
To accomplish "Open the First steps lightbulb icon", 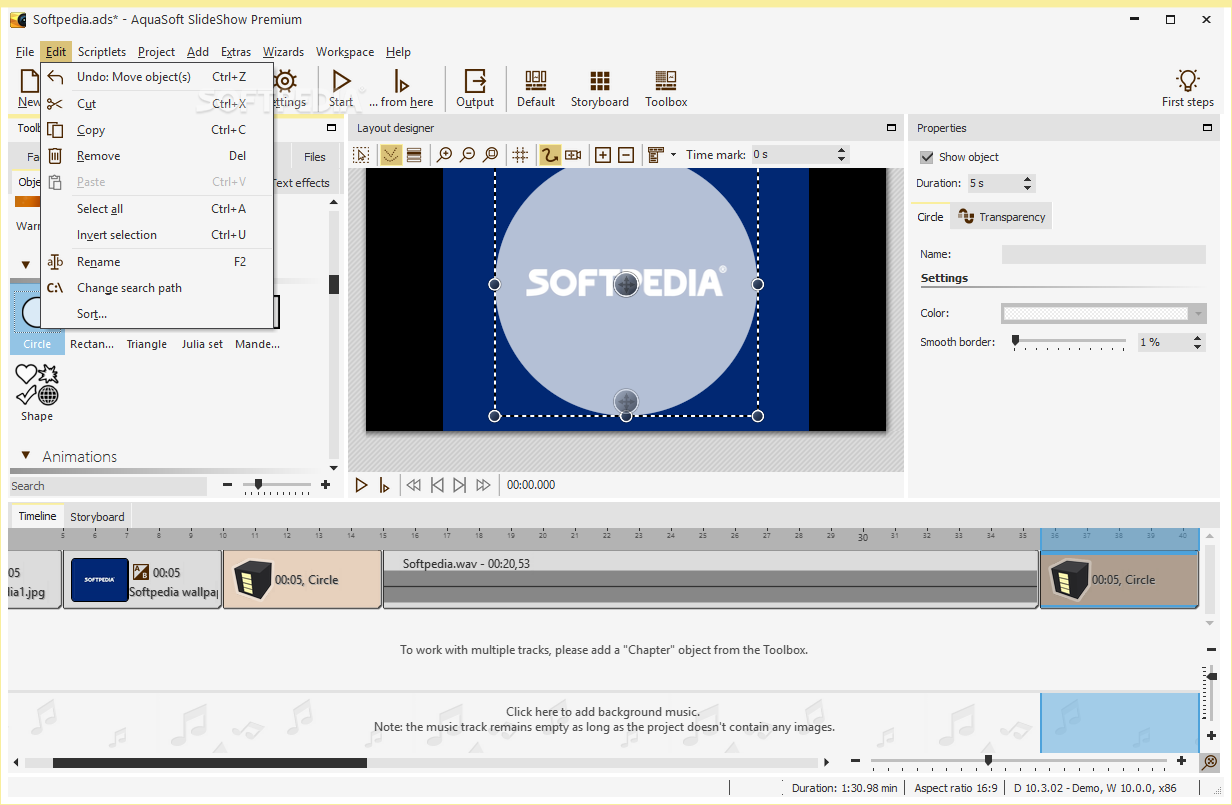I will 1188,81.
